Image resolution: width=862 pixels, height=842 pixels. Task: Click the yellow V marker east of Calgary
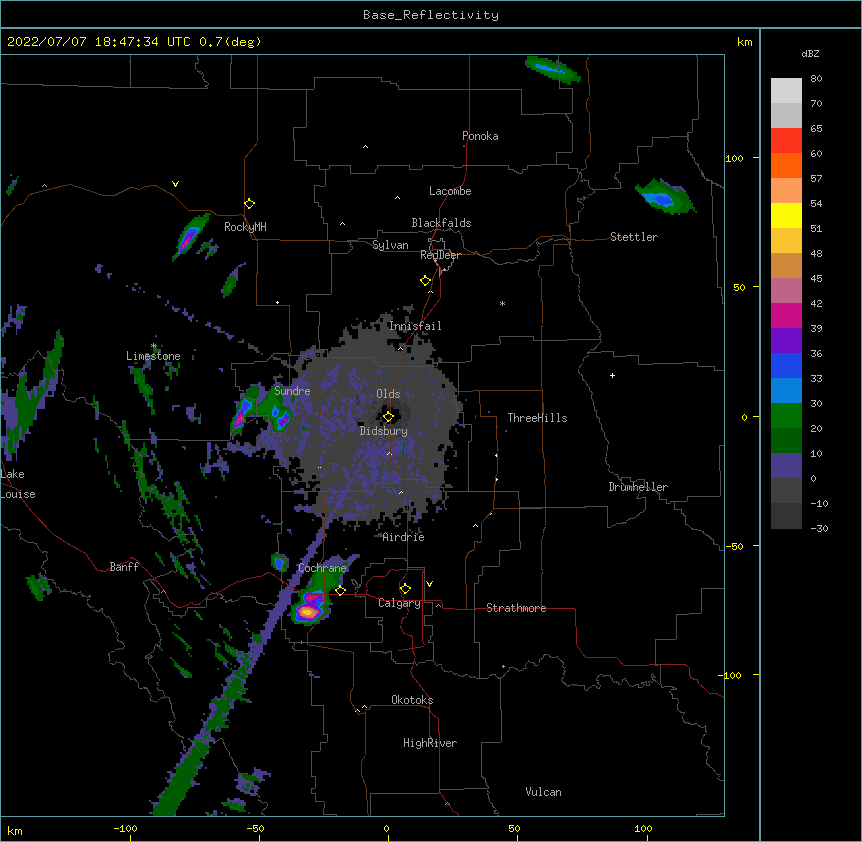click(x=429, y=584)
